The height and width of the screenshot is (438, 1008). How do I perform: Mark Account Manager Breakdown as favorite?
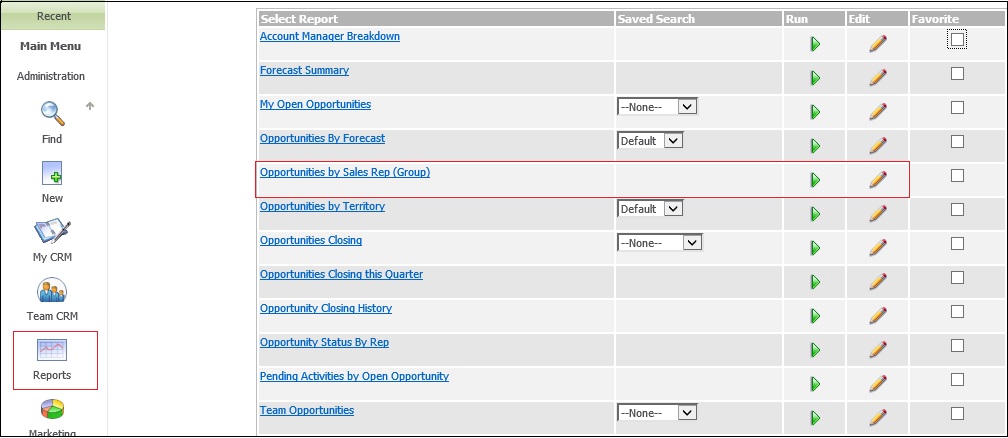pyautogui.click(x=957, y=40)
